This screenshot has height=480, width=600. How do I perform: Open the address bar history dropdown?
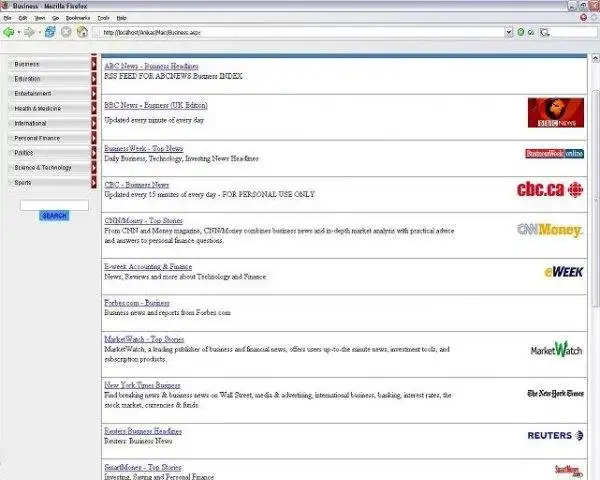509,32
